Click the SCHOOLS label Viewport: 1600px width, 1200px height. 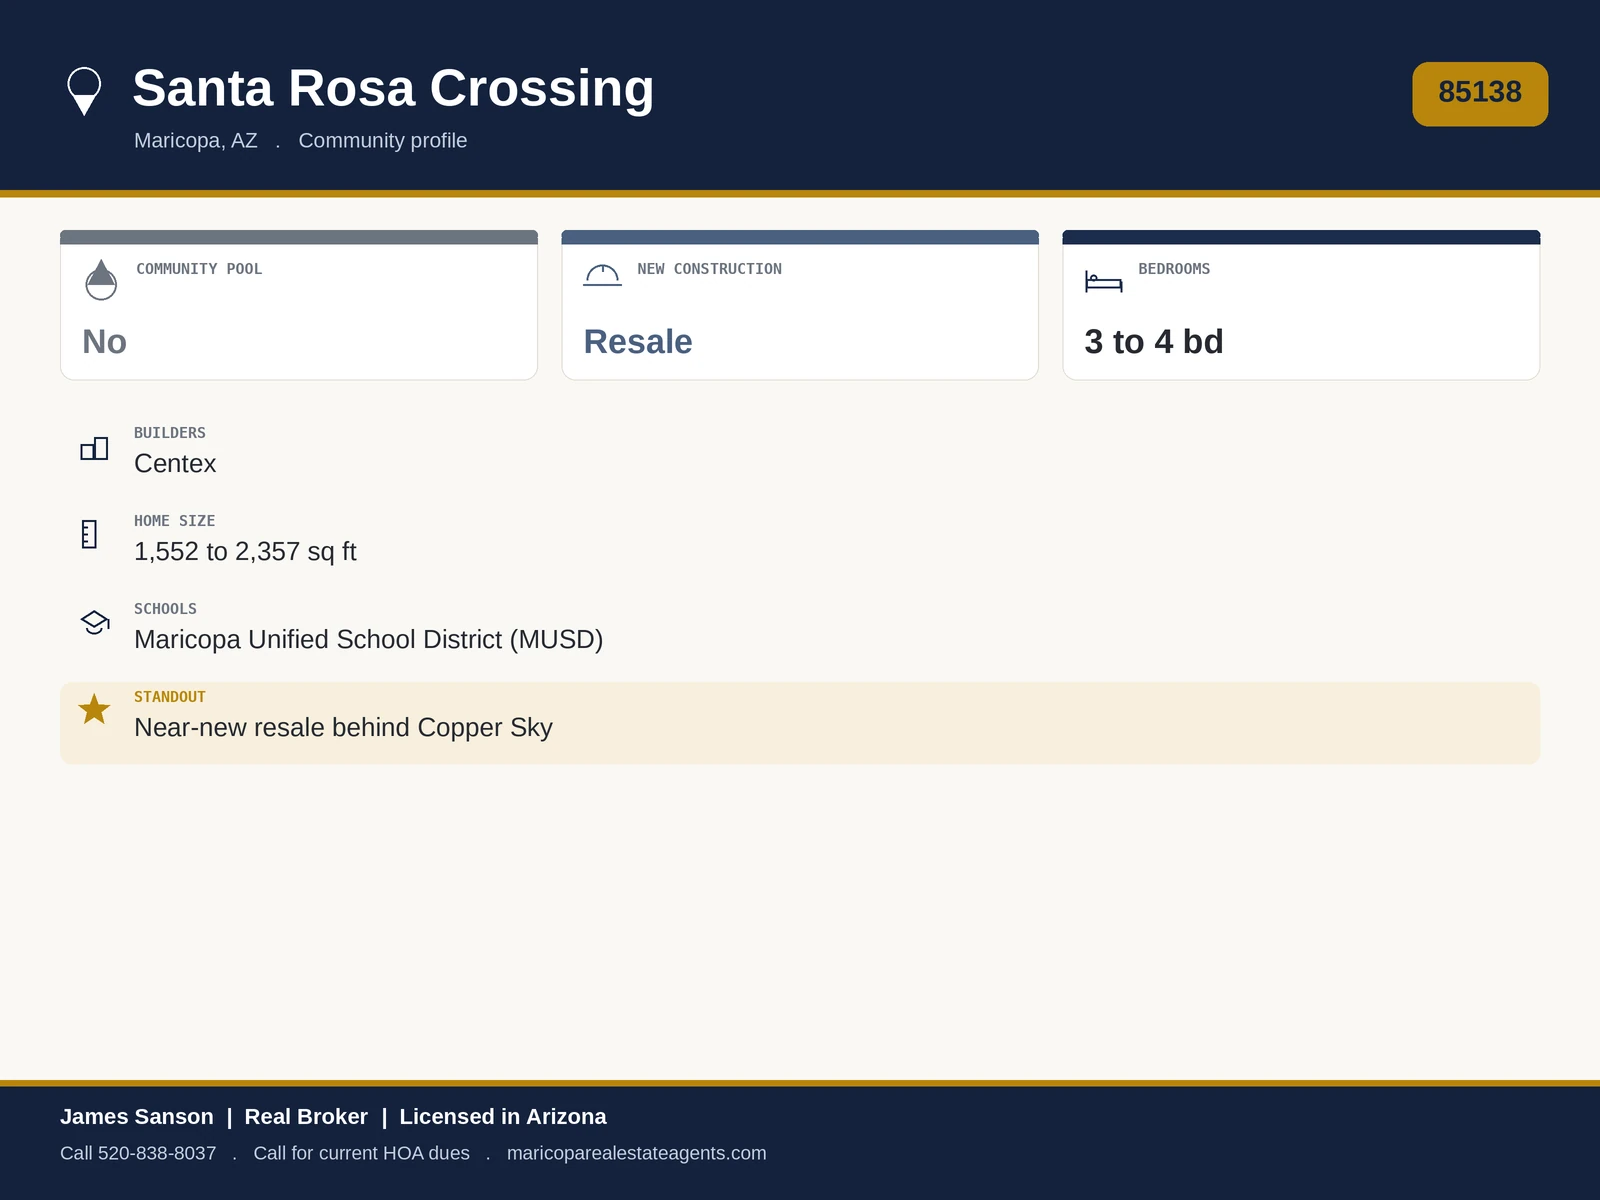point(166,609)
